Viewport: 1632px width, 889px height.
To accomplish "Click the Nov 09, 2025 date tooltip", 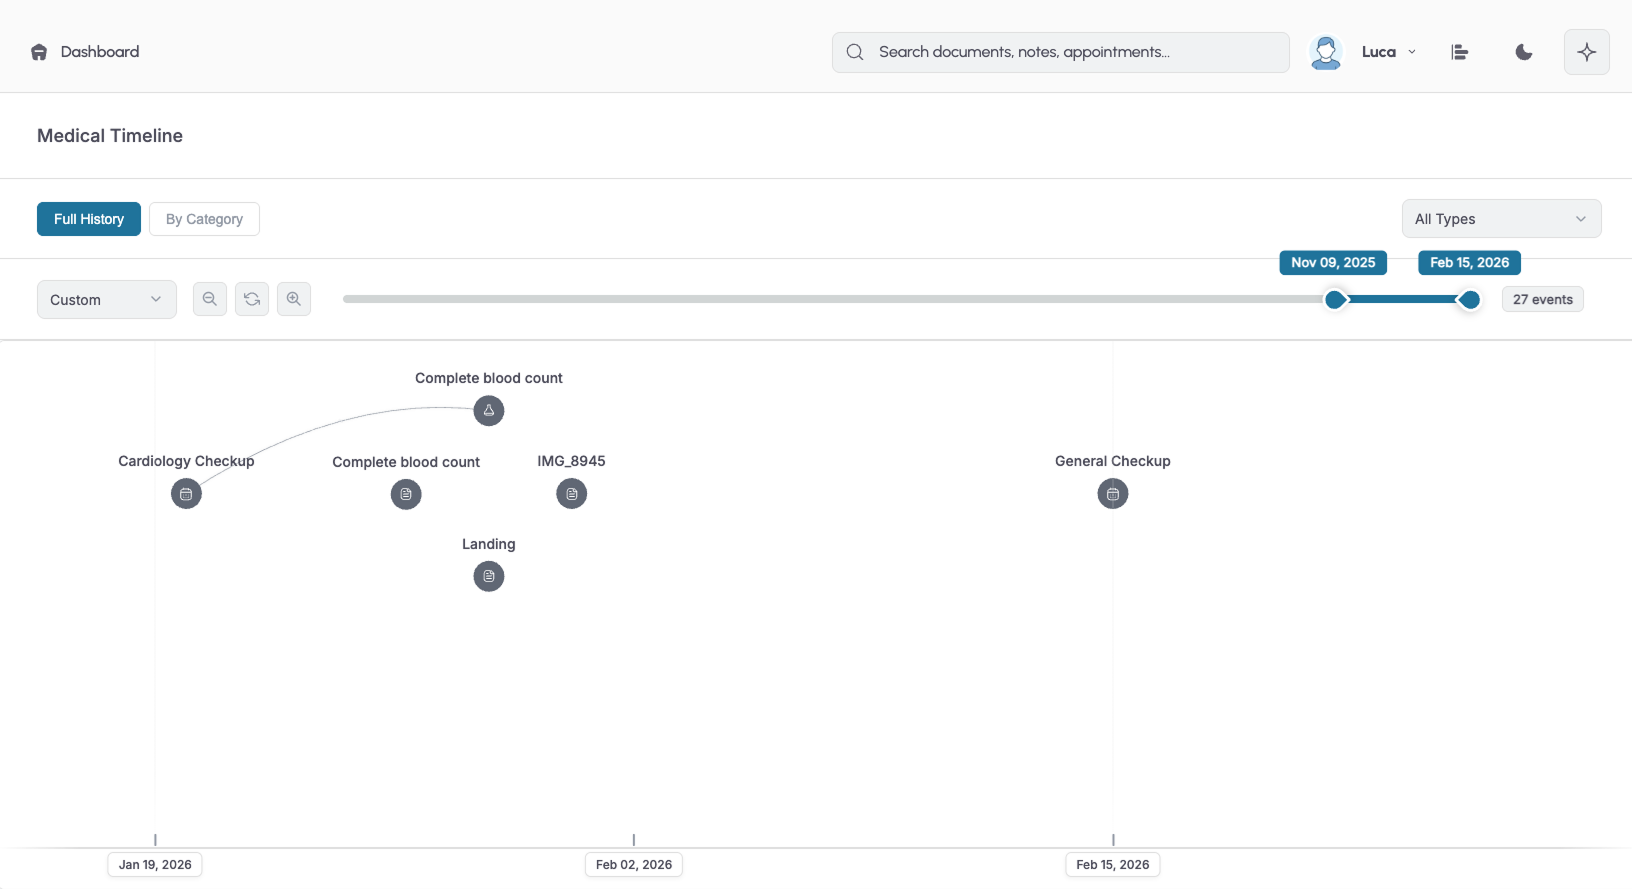I will [1333, 263].
